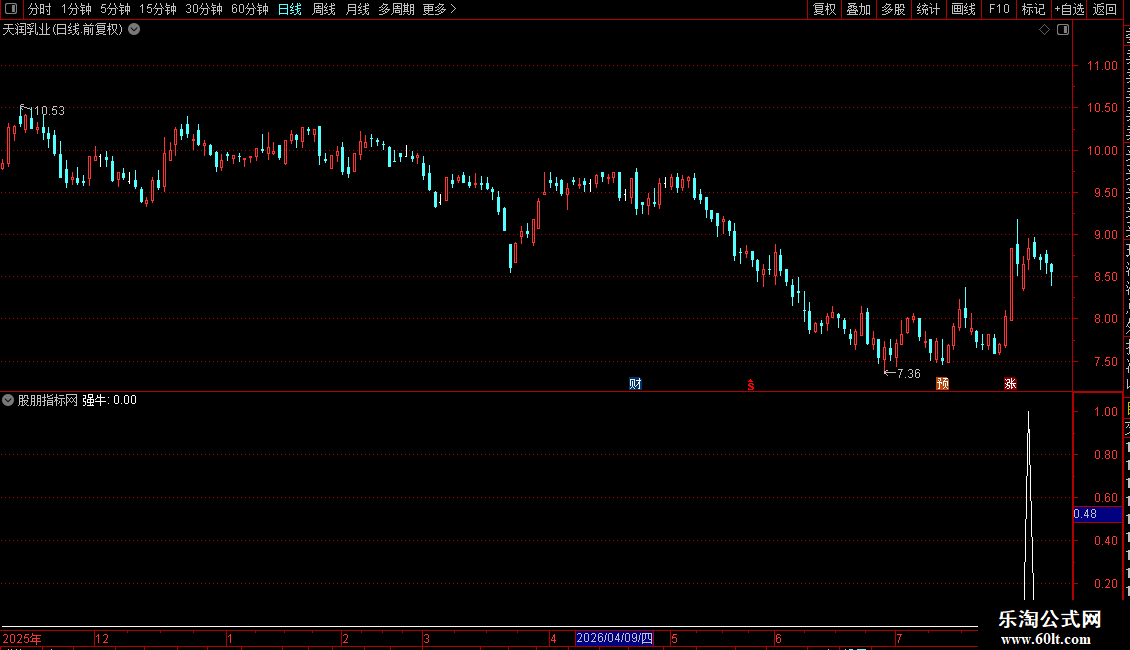The image size is (1130, 650).
Task: Open F10 company info
Action: coord(999,9)
